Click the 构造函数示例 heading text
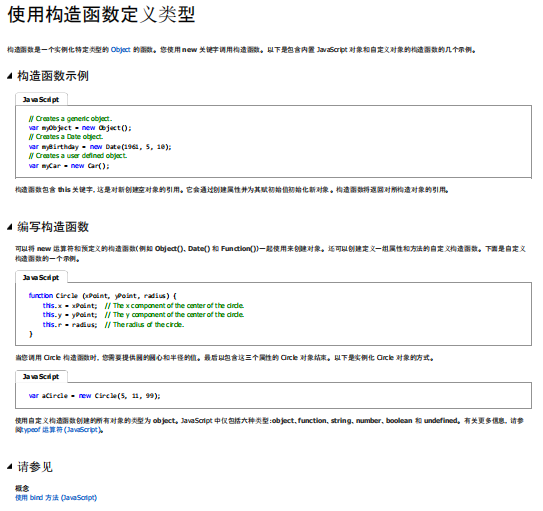 (x=53, y=76)
